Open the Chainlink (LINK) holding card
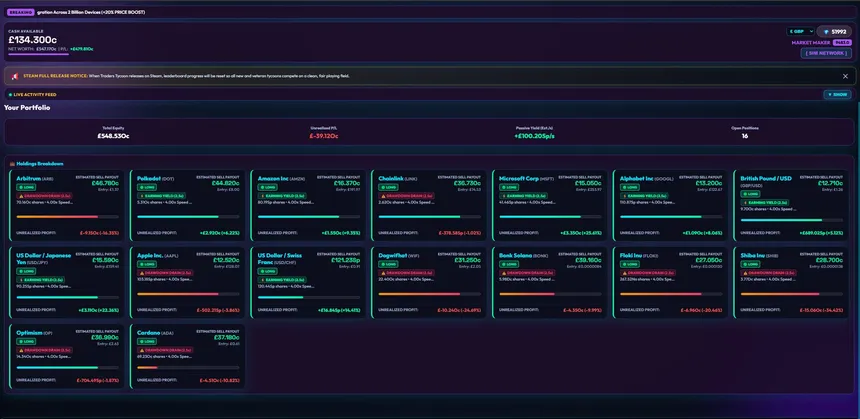The image size is (860, 419). (429, 206)
